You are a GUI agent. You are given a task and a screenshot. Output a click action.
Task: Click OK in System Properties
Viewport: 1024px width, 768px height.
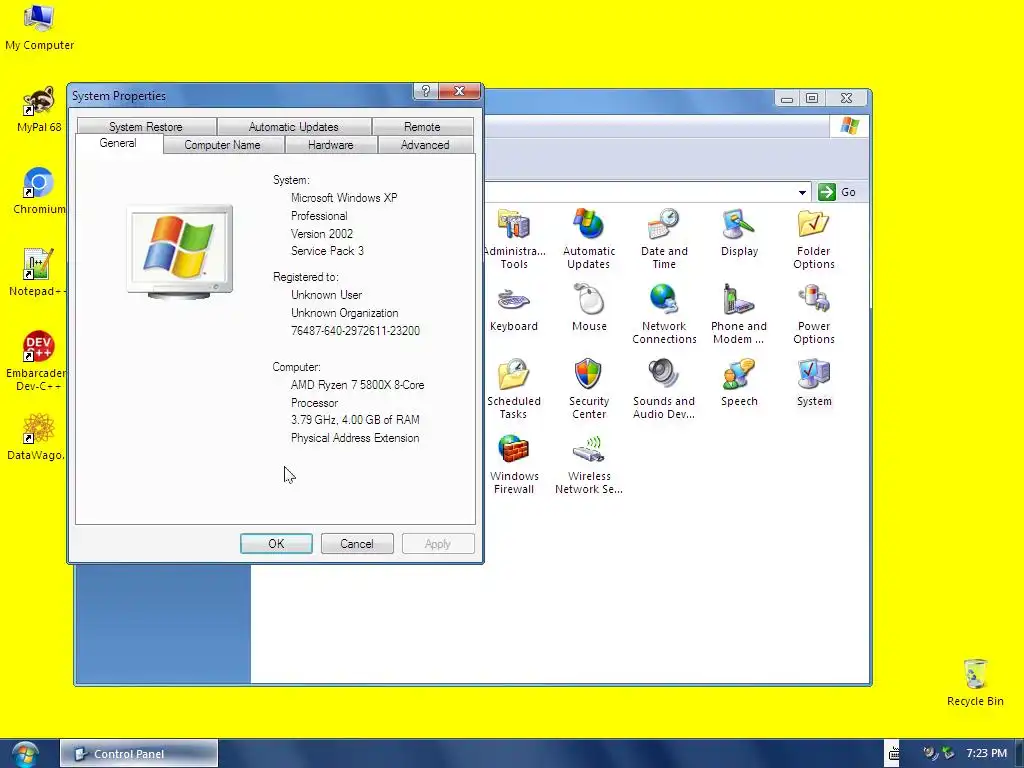pos(276,543)
